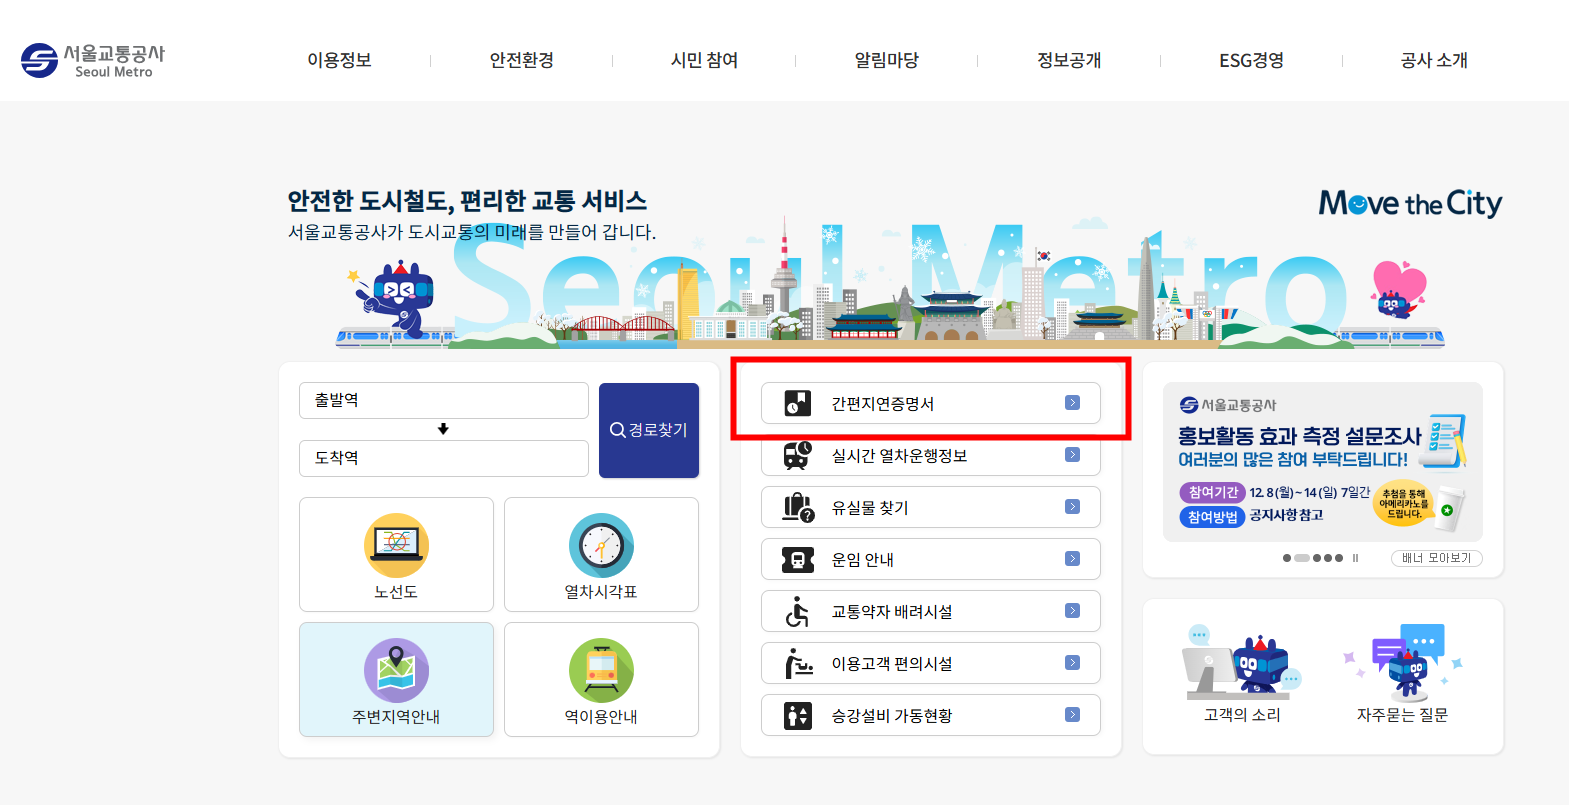Pause the banner slideshow
This screenshot has height=805, width=1569.
pyautogui.click(x=1355, y=558)
